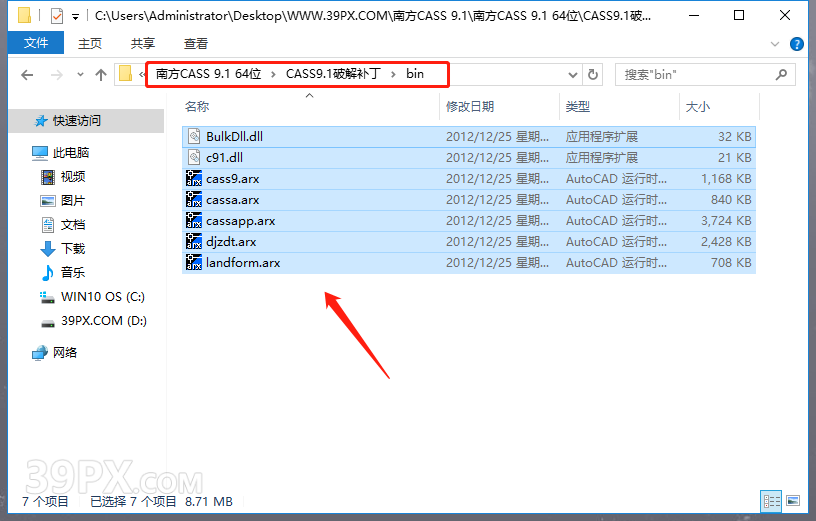Select 网络 in the navigation pane
The image size is (816, 521).
pos(65,352)
